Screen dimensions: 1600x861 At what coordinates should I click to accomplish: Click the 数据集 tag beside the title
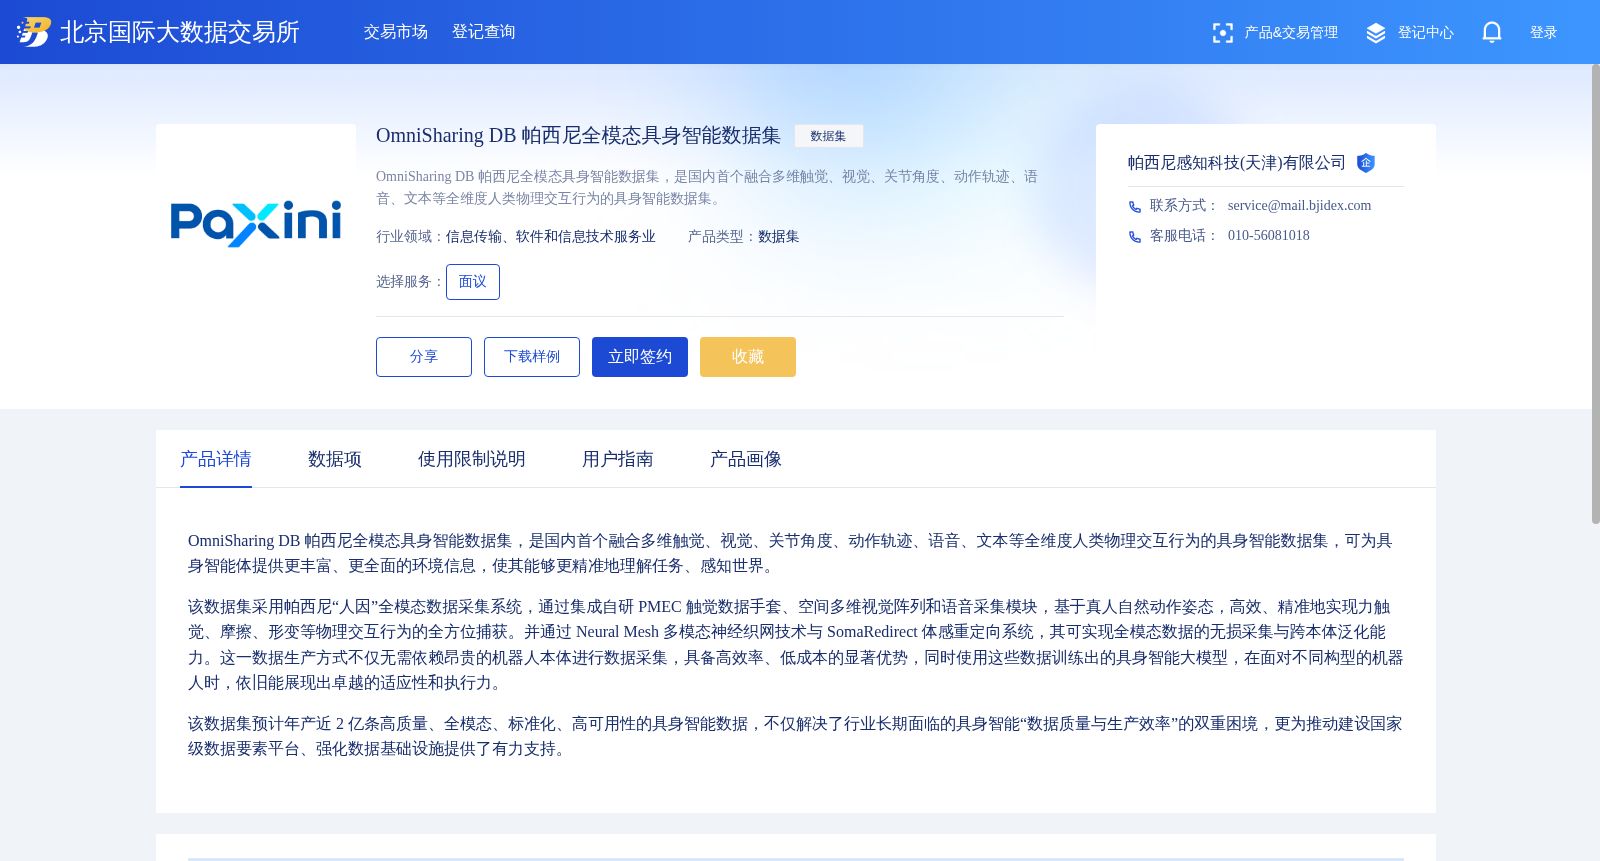[x=828, y=136]
